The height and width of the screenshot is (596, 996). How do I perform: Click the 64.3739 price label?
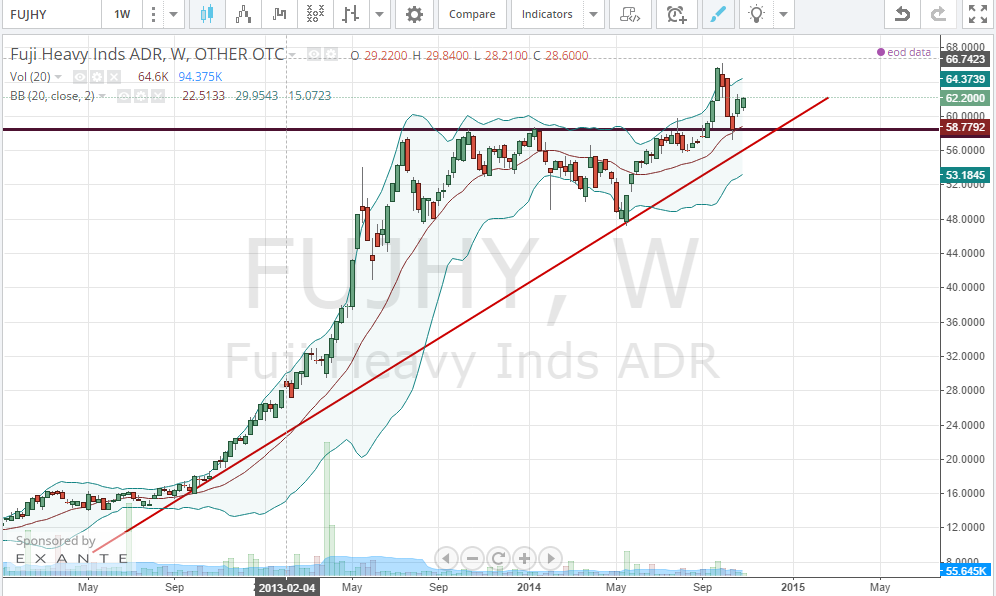coord(965,79)
